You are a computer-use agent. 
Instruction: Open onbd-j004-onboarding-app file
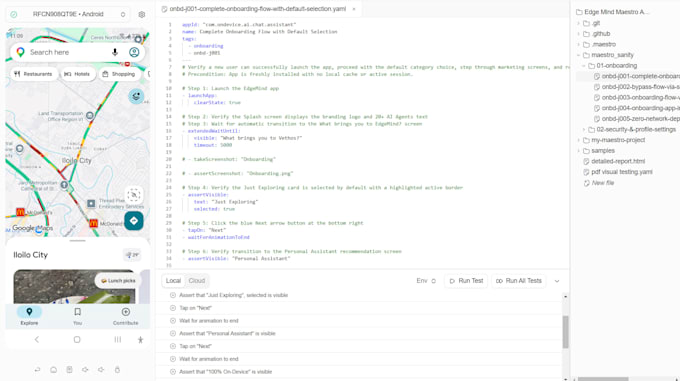tap(637, 108)
